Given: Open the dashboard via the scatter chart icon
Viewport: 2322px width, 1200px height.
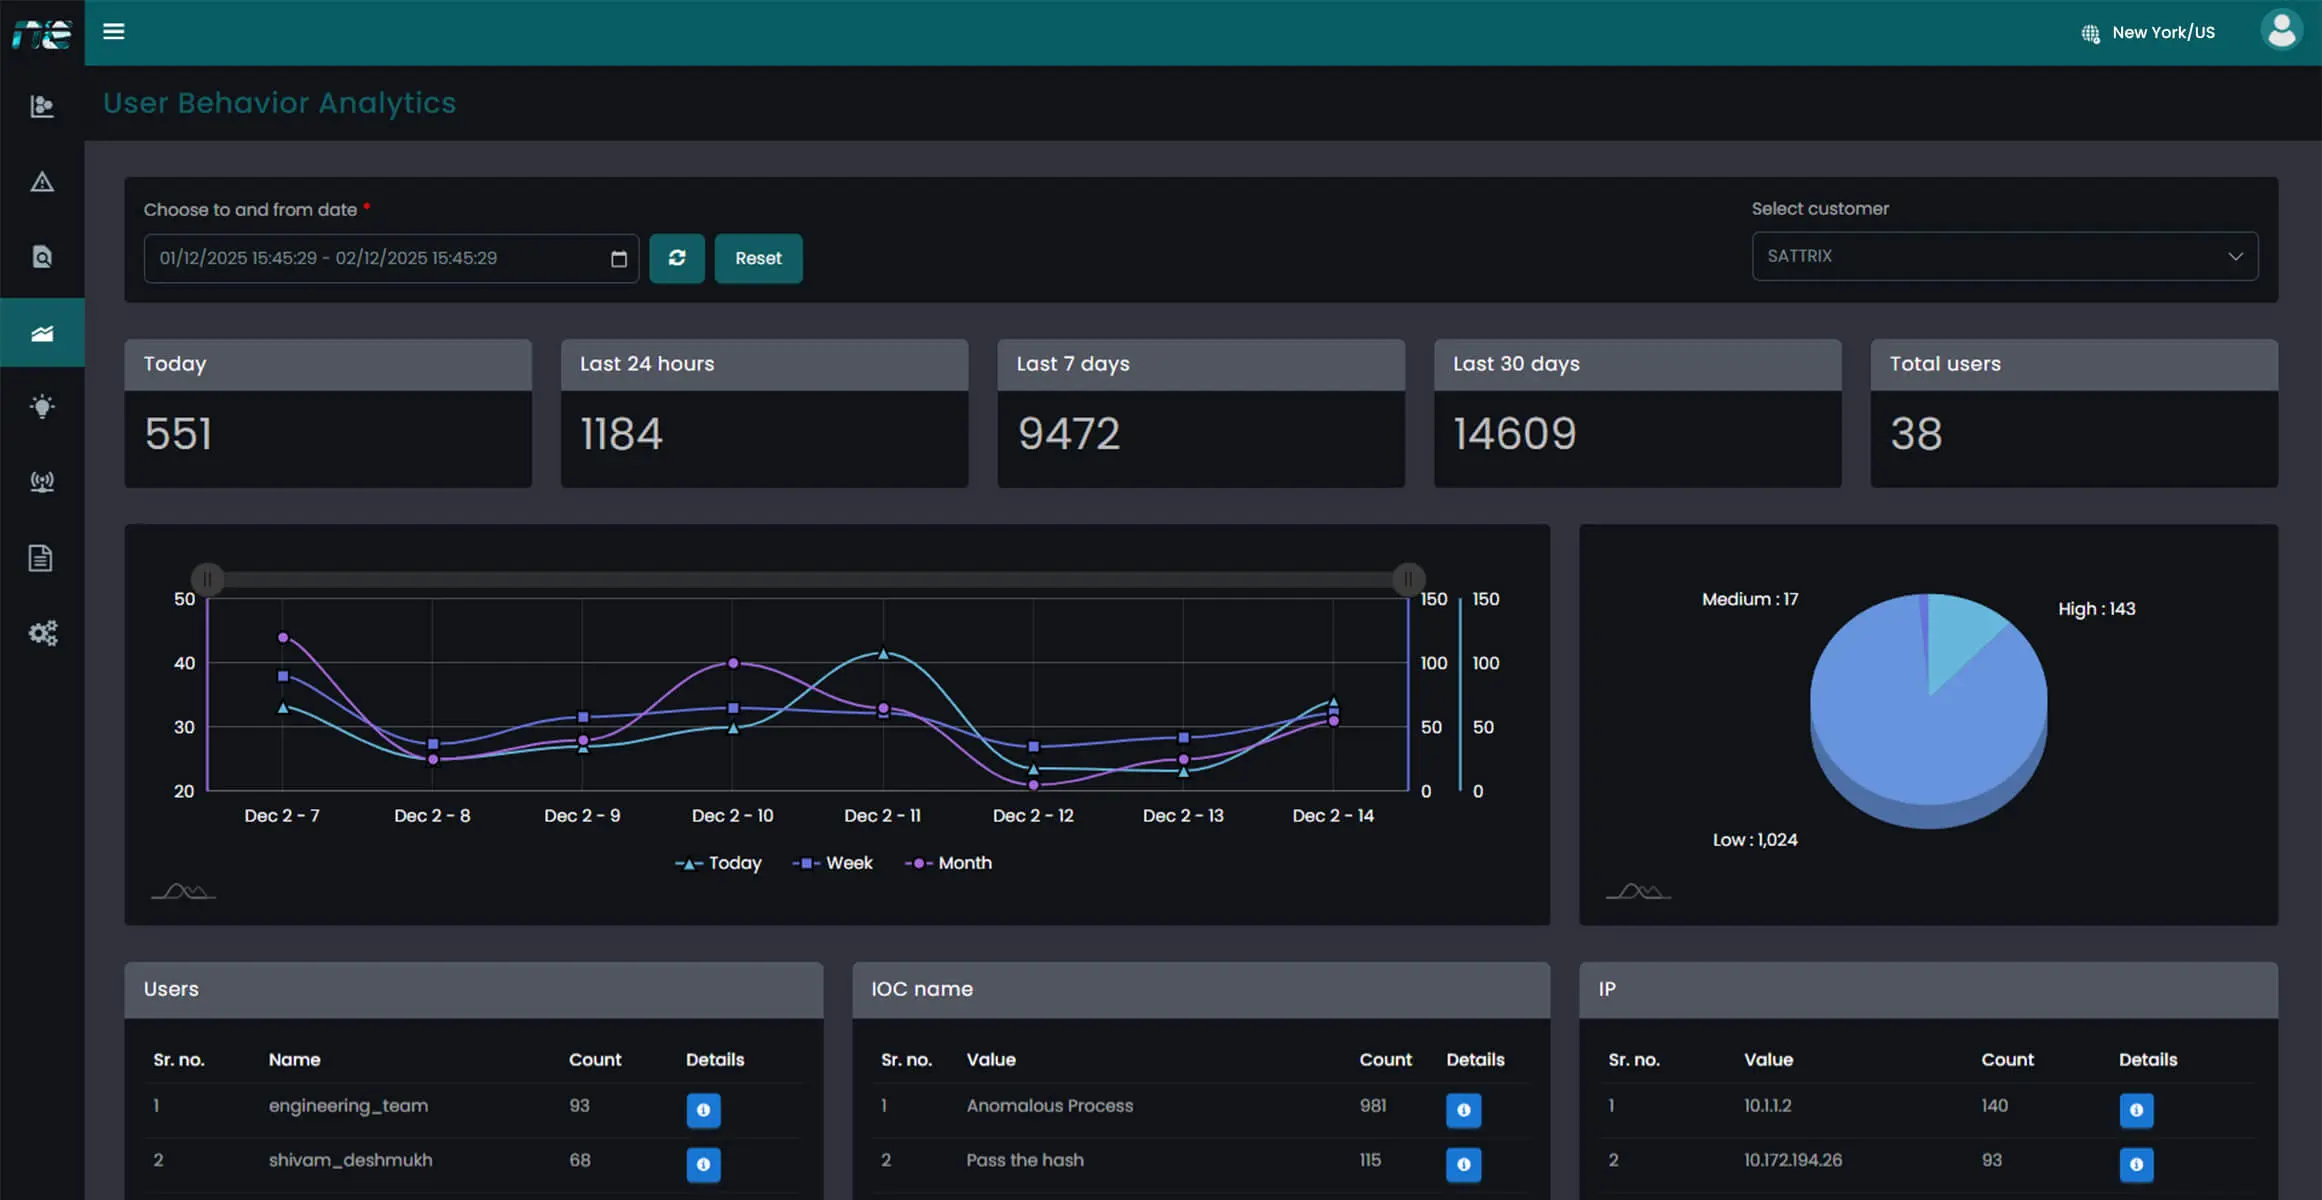Looking at the screenshot, I should [42, 106].
